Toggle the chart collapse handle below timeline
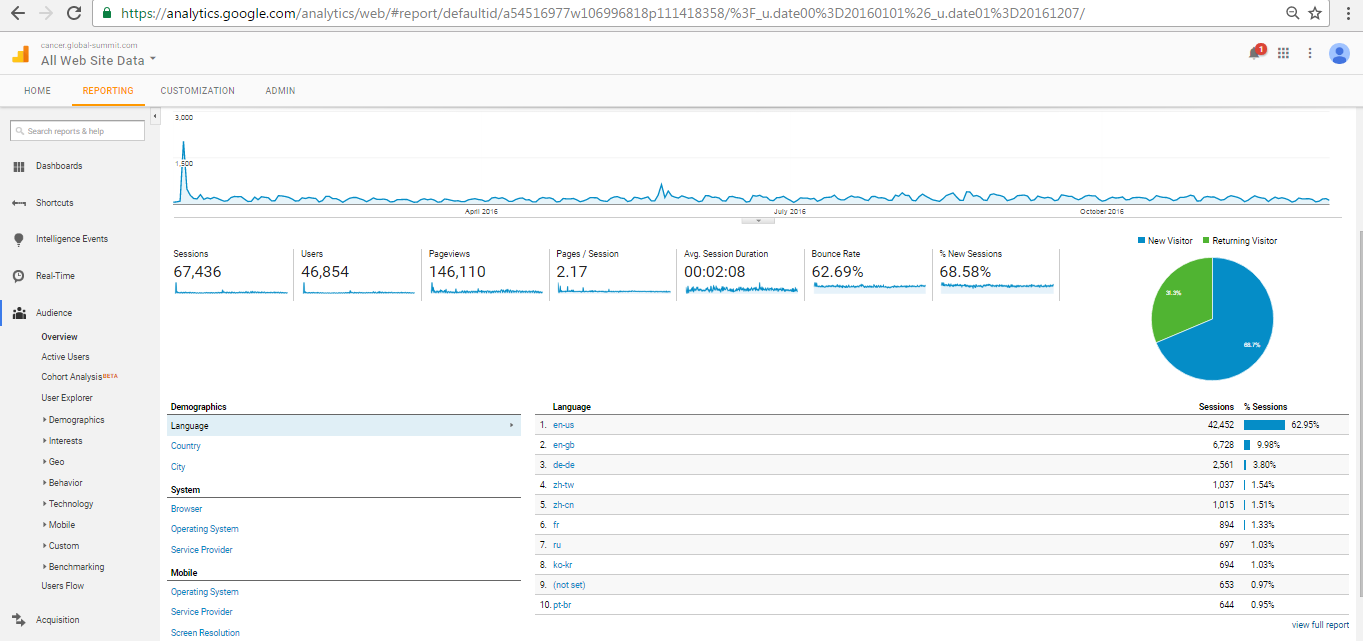Screen dimensions: 1363x641 [x=757, y=220]
